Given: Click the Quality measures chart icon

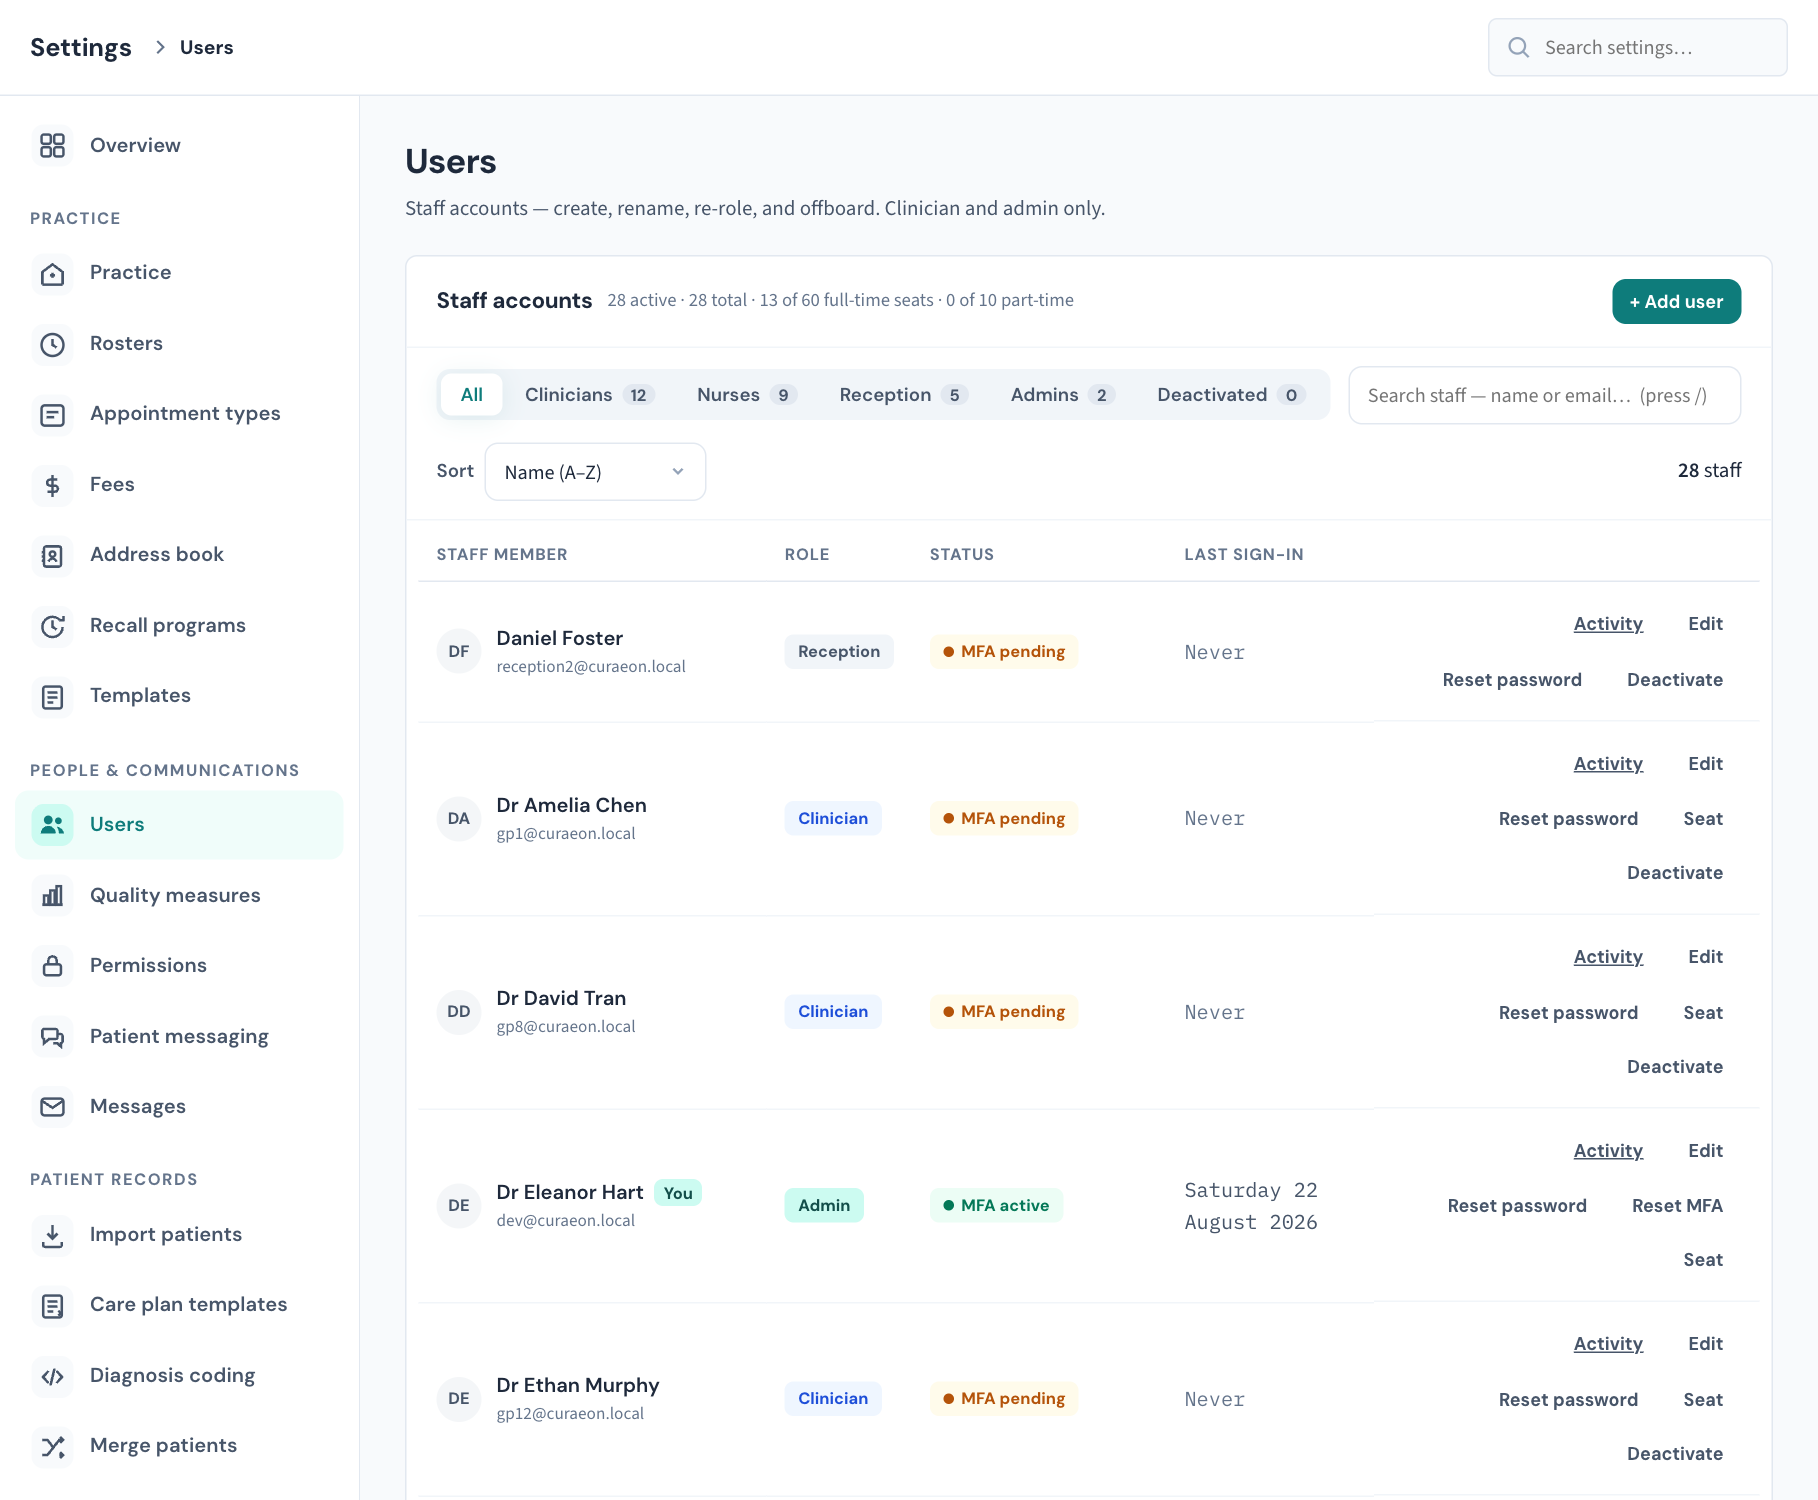Looking at the screenshot, I should tap(52, 896).
